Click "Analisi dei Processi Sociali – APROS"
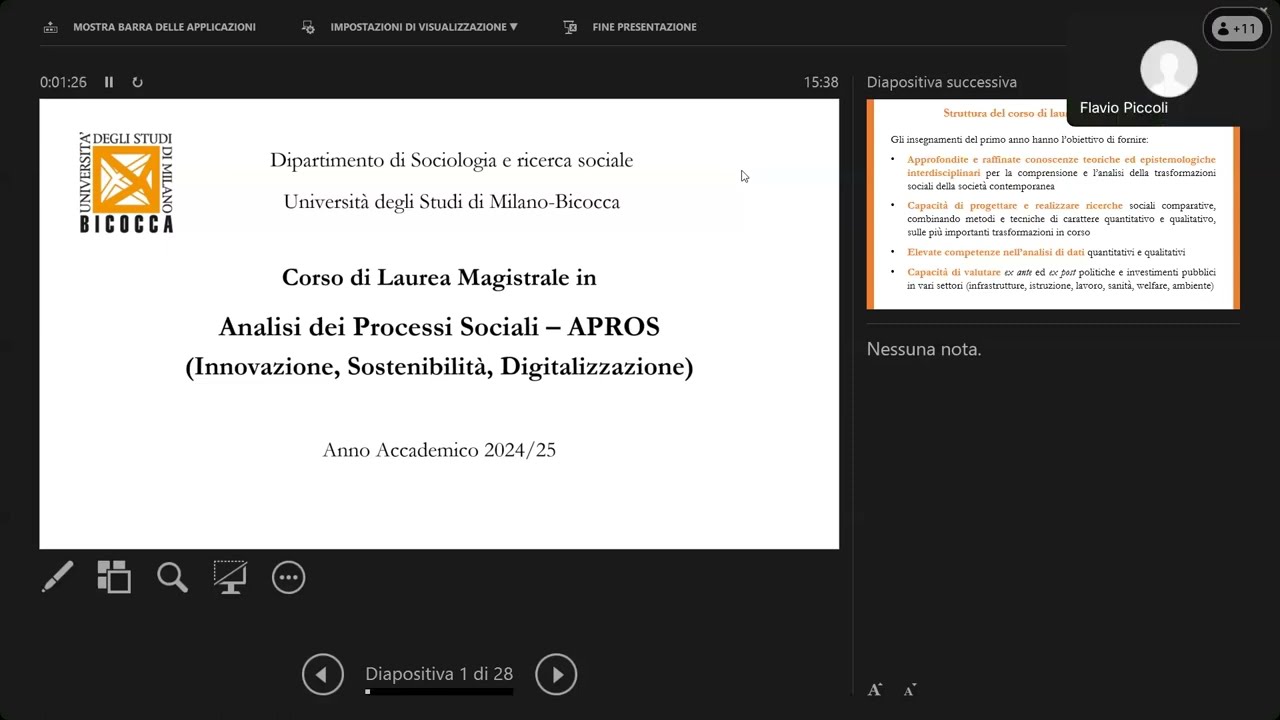 point(439,326)
